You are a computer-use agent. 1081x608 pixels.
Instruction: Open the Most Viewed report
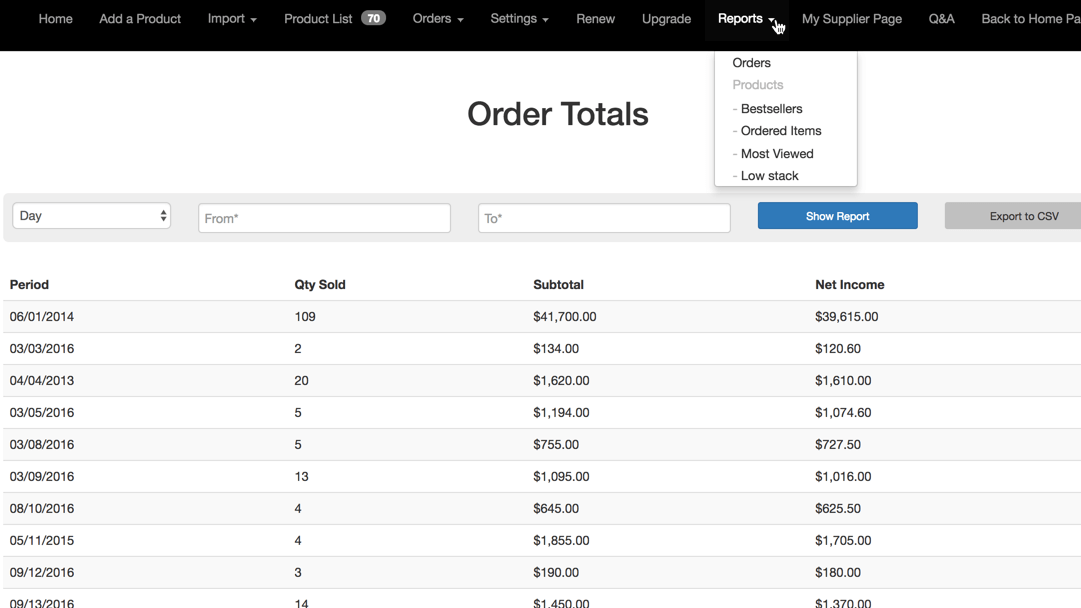(x=776, y=154)
